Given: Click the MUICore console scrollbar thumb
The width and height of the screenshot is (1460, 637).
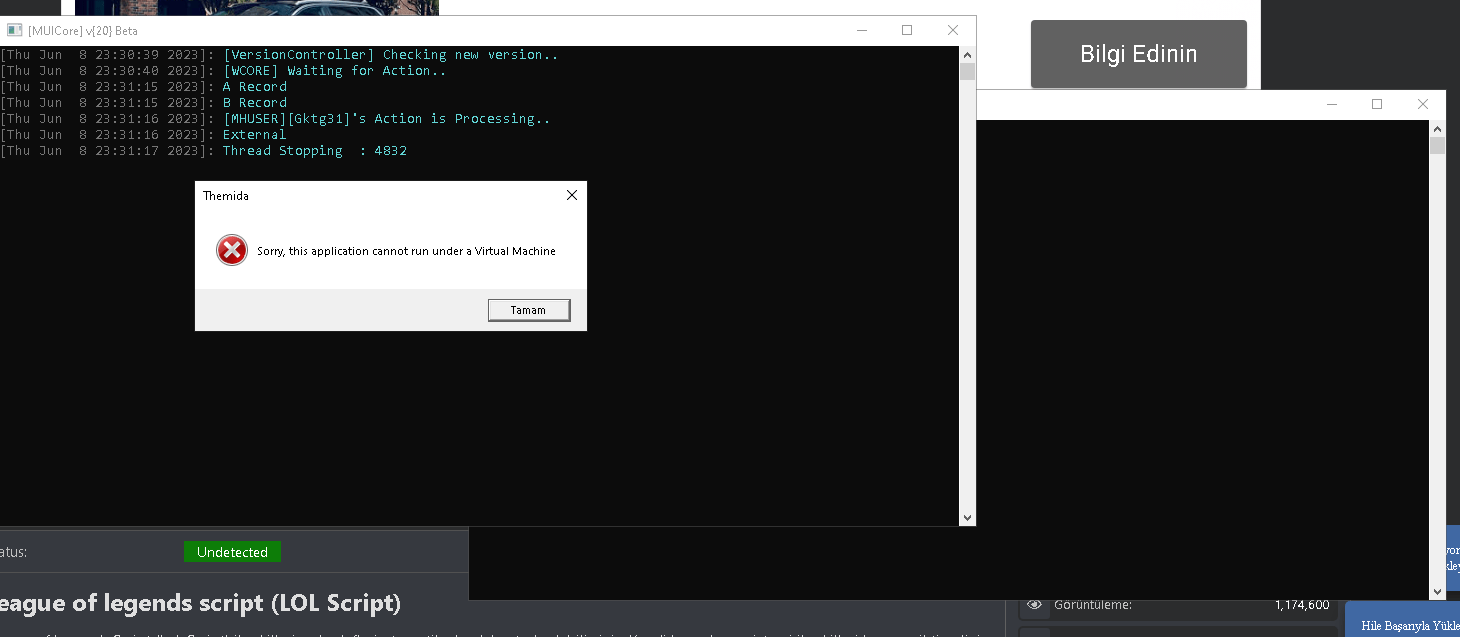Looking at the screenshot, I should point(967,71).
